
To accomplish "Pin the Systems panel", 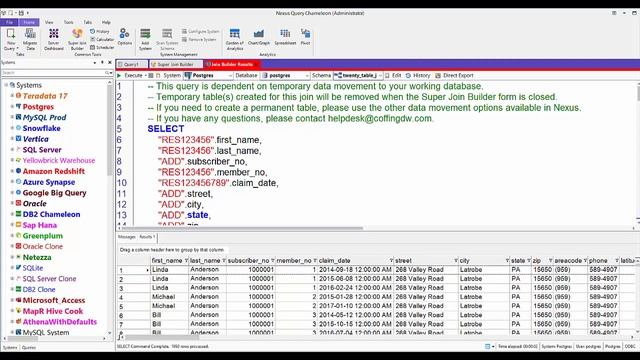I will pos(102,62).
